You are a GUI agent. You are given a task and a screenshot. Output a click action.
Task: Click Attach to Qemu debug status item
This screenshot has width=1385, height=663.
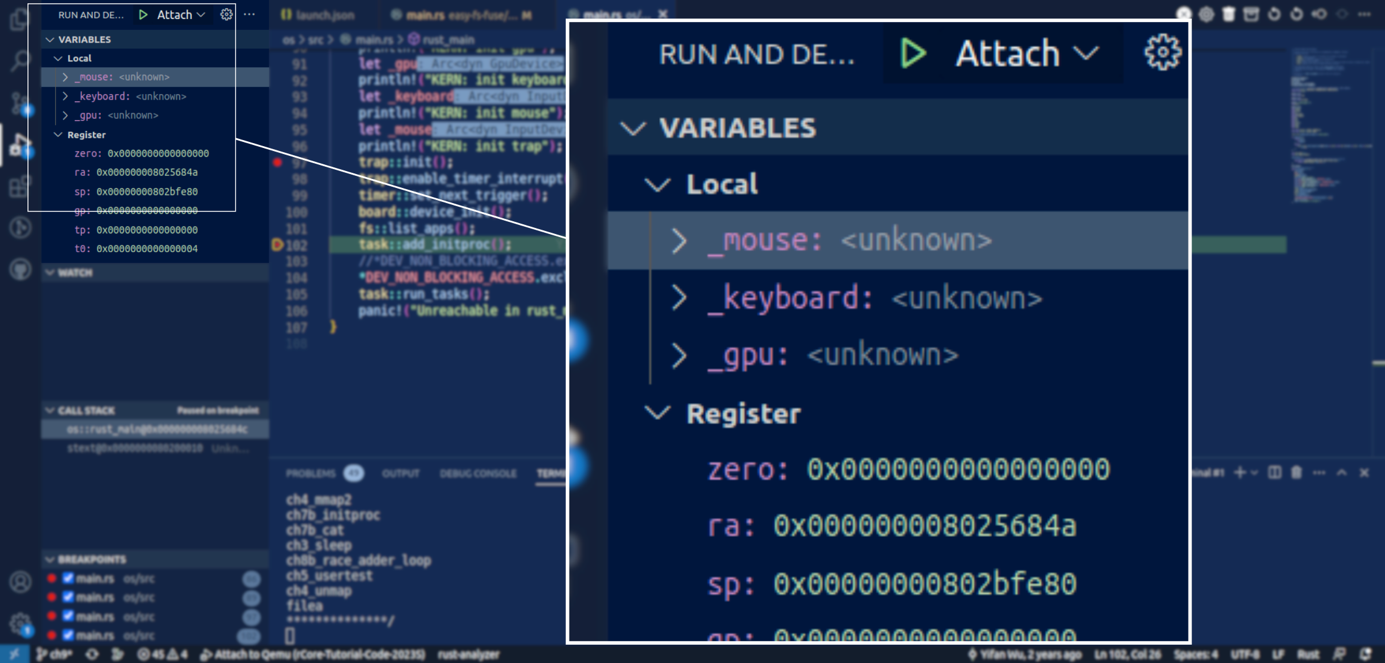(313, 654)
